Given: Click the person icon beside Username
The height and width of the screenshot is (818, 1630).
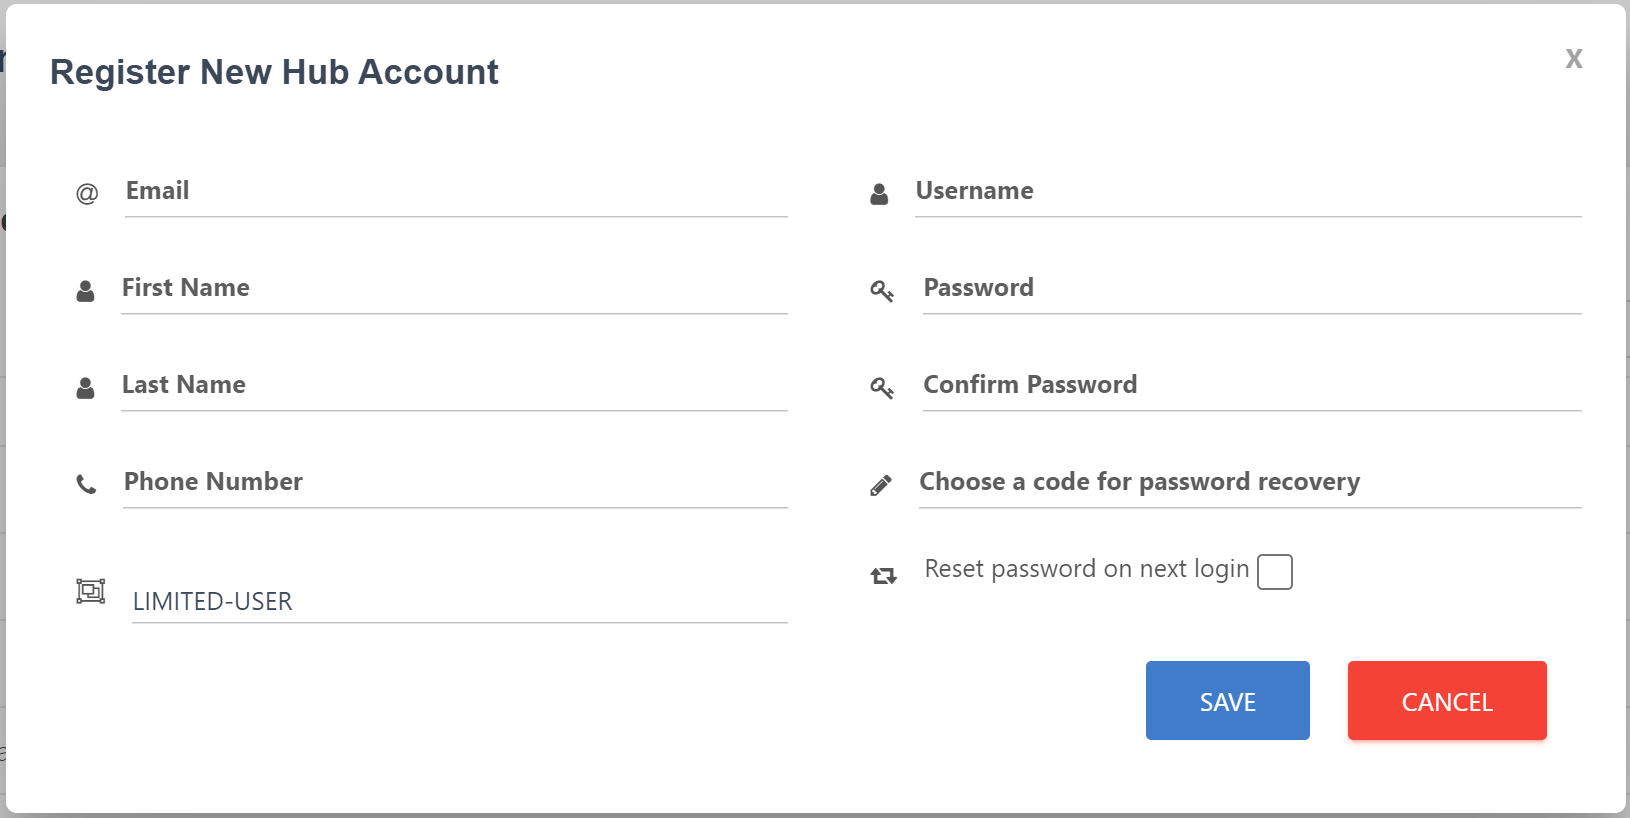Looking at the screenshot, I should click(879, 194).
